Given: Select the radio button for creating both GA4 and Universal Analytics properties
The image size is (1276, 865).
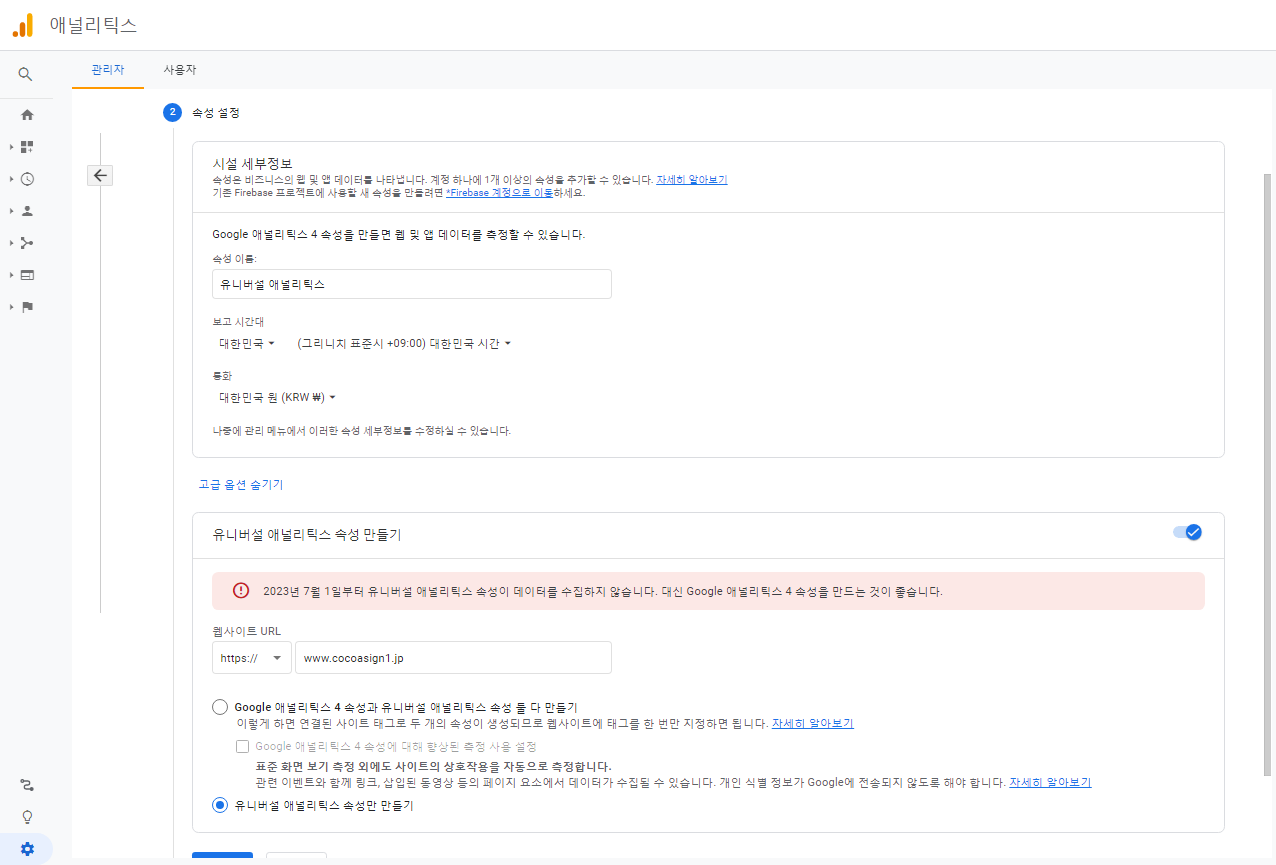Looking at the screenshot, I should (219, 706).
